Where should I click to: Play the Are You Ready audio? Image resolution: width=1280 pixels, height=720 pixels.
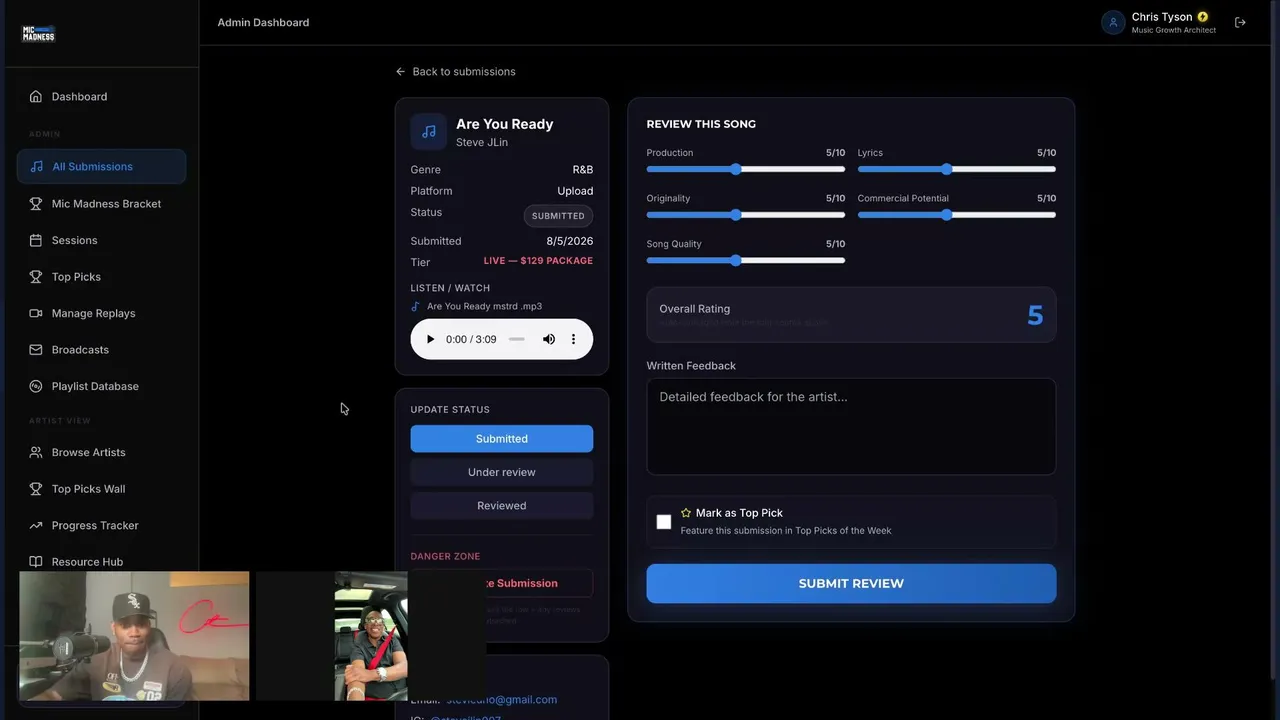coord(430,339)
